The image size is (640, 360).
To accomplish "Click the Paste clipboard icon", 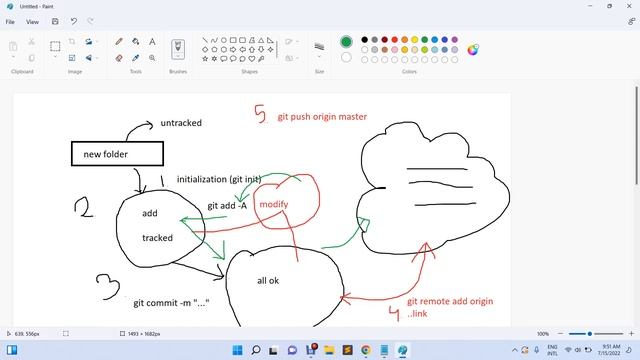I will tap(13, 46).
